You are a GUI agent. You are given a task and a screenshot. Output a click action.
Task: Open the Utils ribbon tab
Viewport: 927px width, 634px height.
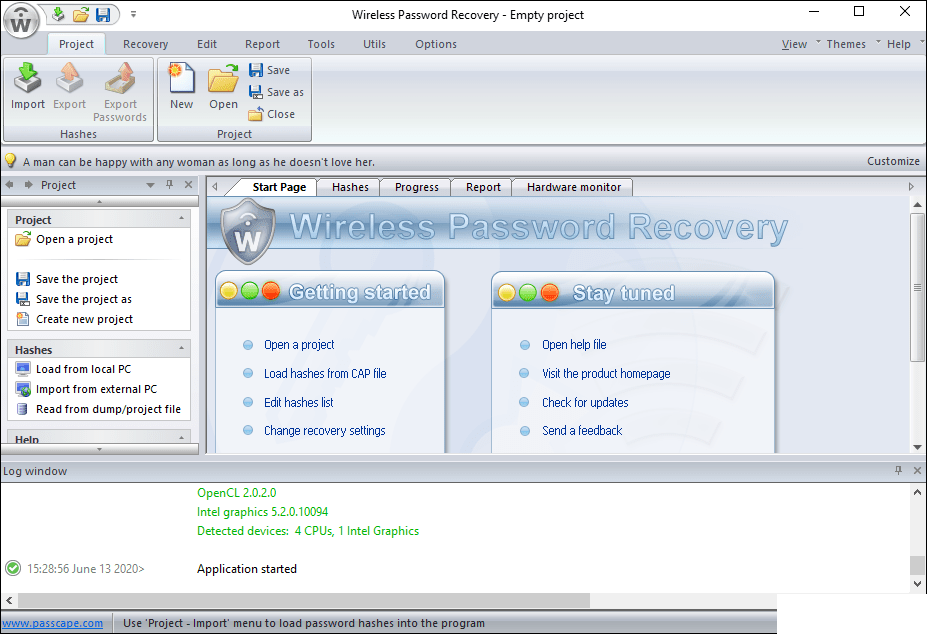374,44
